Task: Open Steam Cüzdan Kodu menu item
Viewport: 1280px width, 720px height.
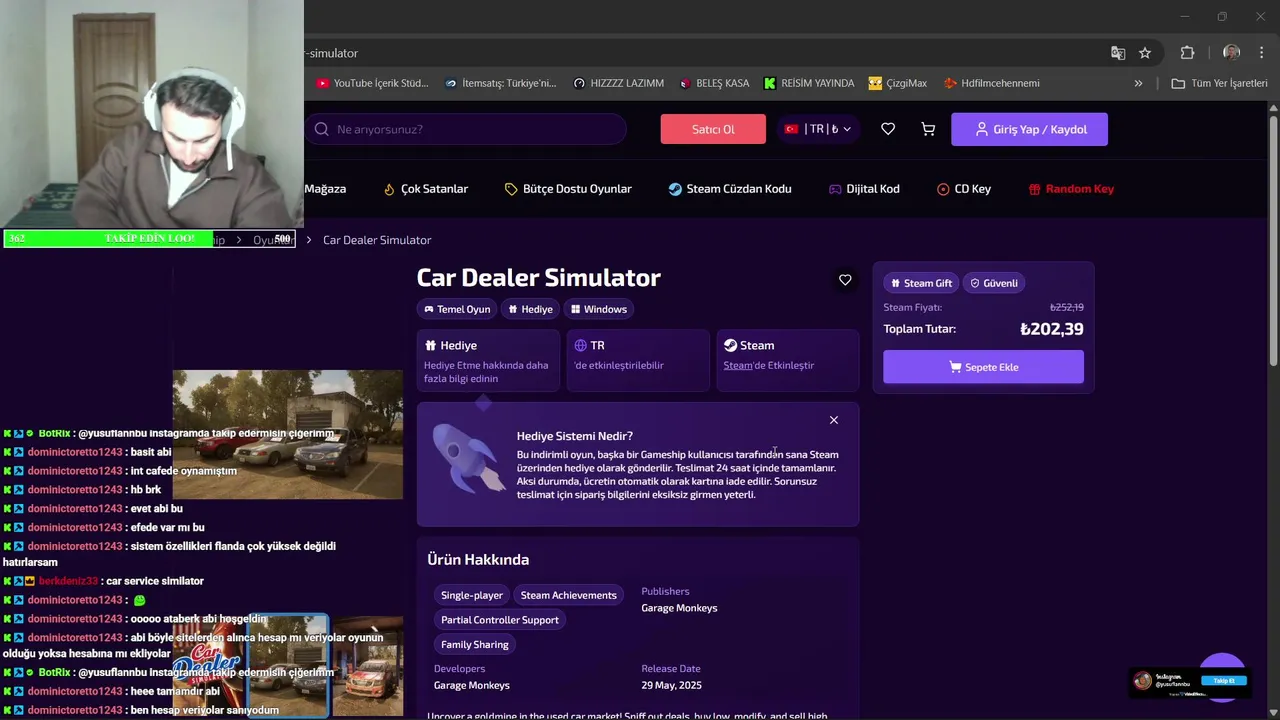Action: [730, 189]
